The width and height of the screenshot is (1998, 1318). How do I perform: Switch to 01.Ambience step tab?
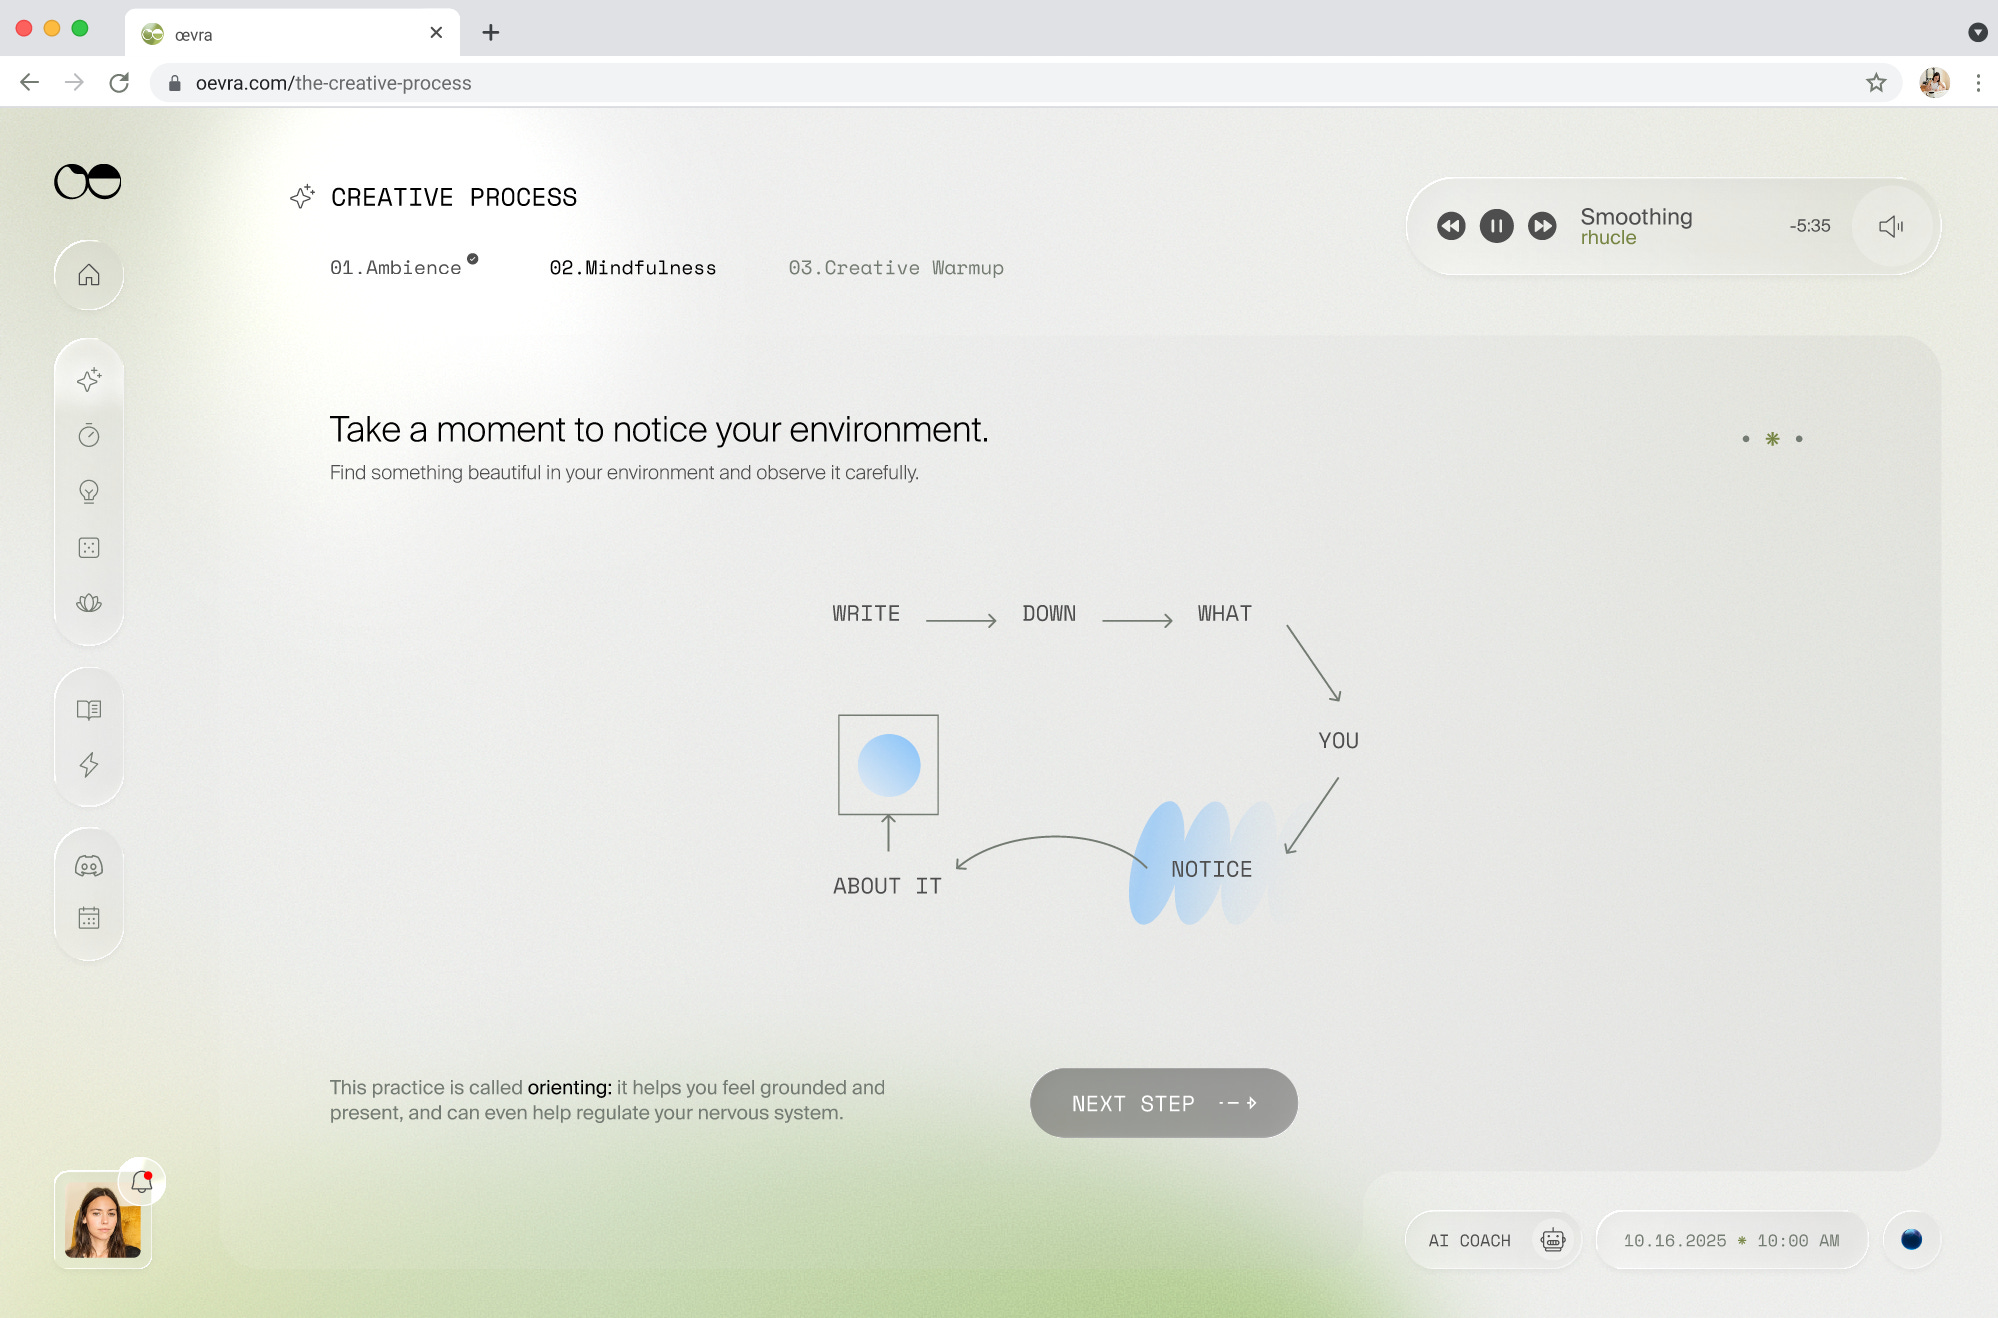point(396,268)
